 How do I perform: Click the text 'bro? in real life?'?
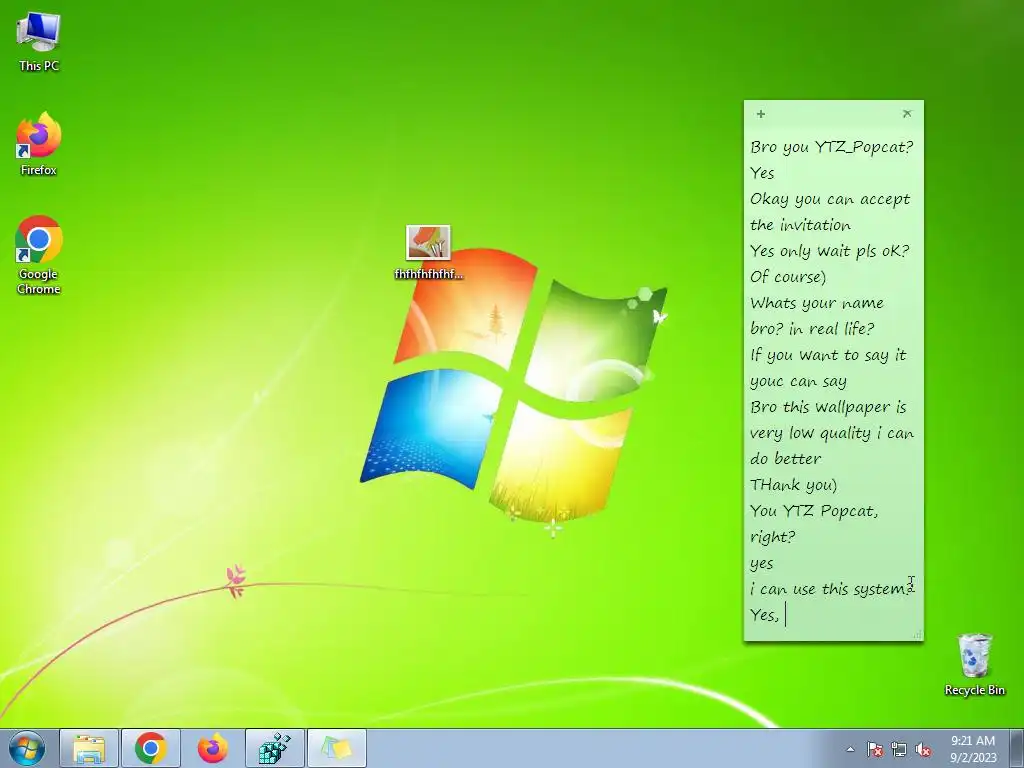click(x=812, y=328)
